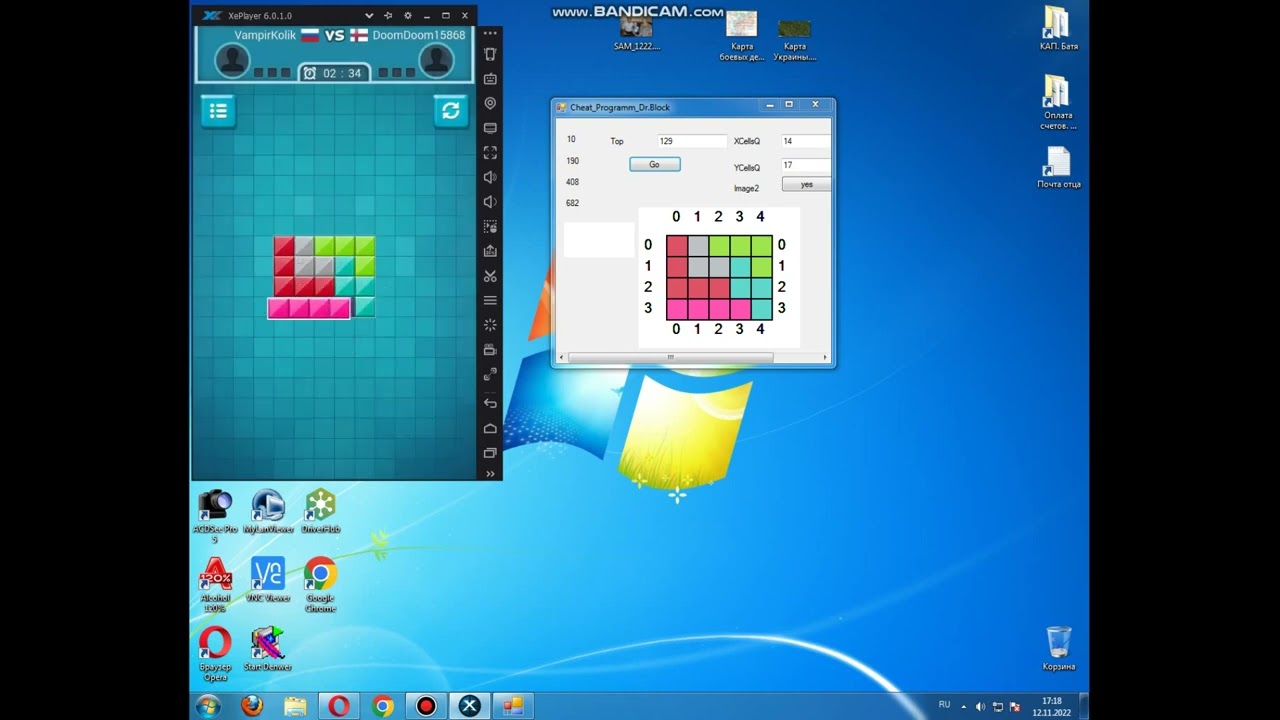Click horizontal scrollbar thumb in cheat window
The width and height of the screenshot is (1280, 720).
pyautogui.click(x=670, y=357)
